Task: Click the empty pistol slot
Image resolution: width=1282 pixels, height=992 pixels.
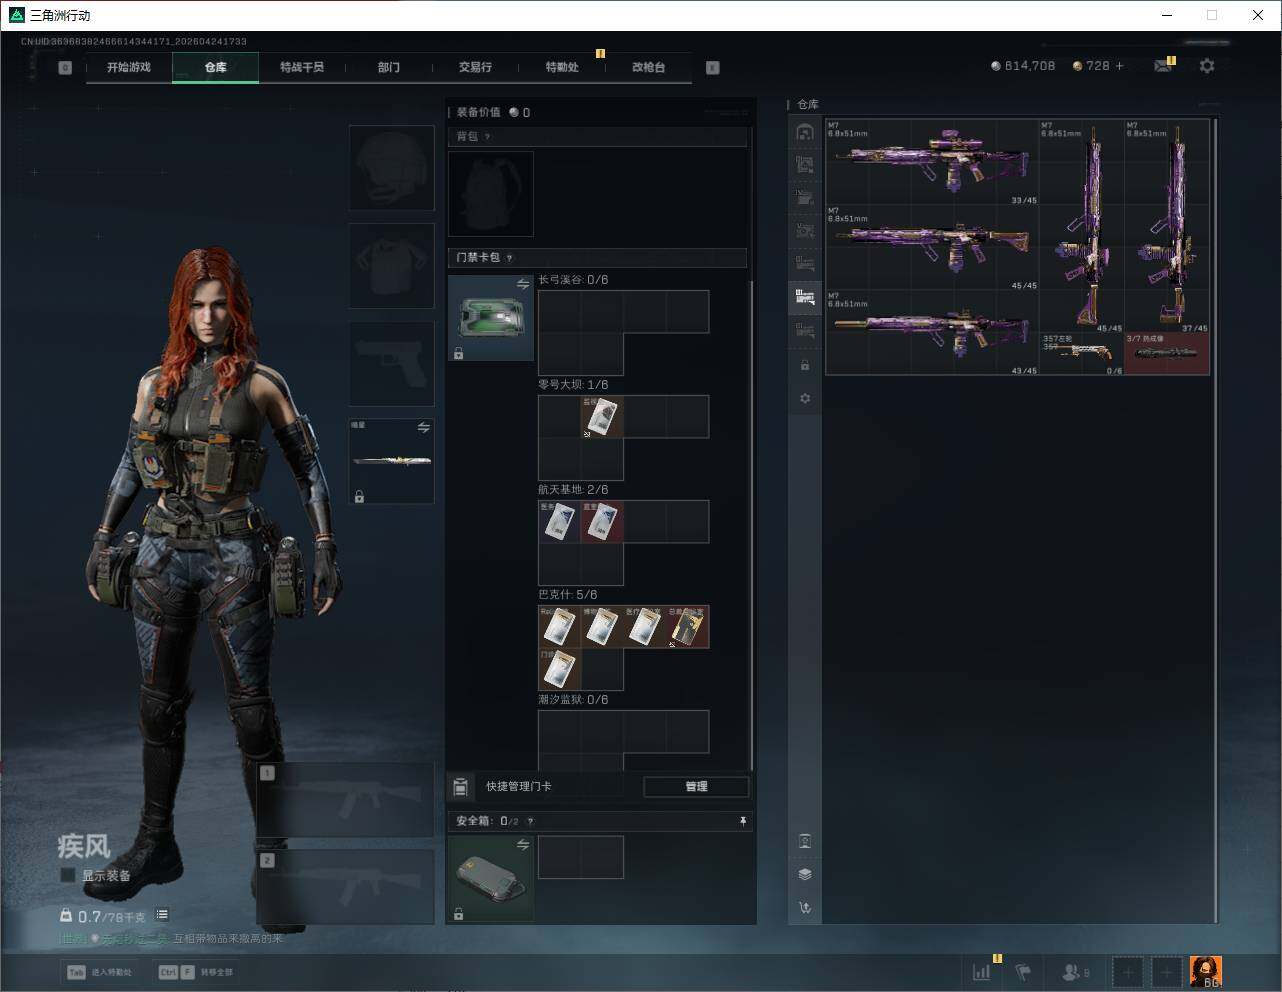Action: tap(391, 364)
